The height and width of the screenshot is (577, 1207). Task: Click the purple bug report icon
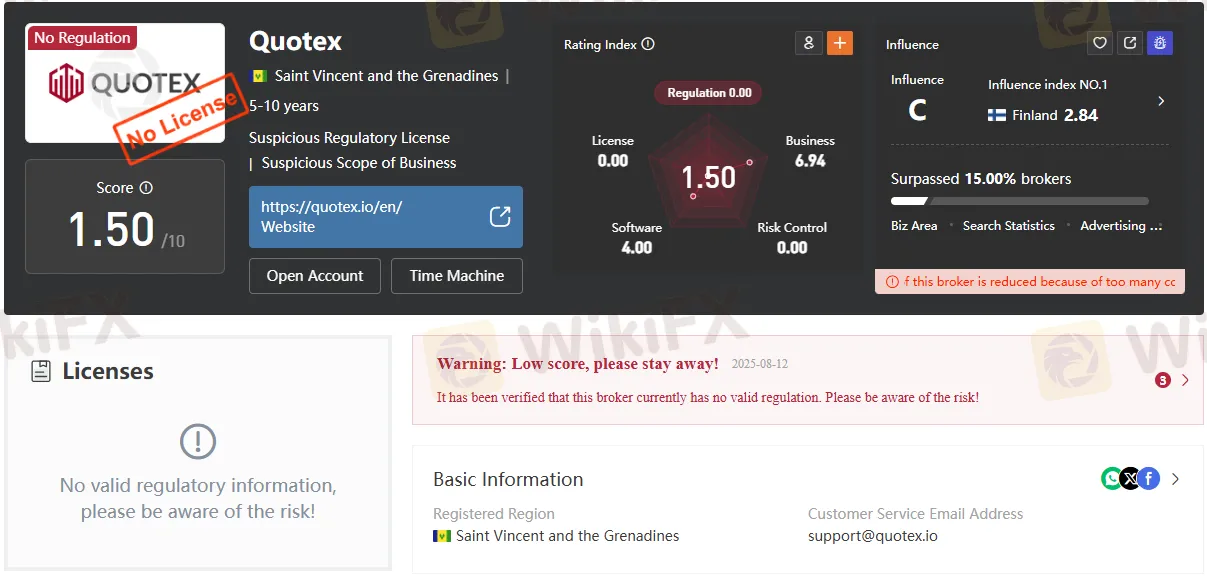[x=1160, y=43]
